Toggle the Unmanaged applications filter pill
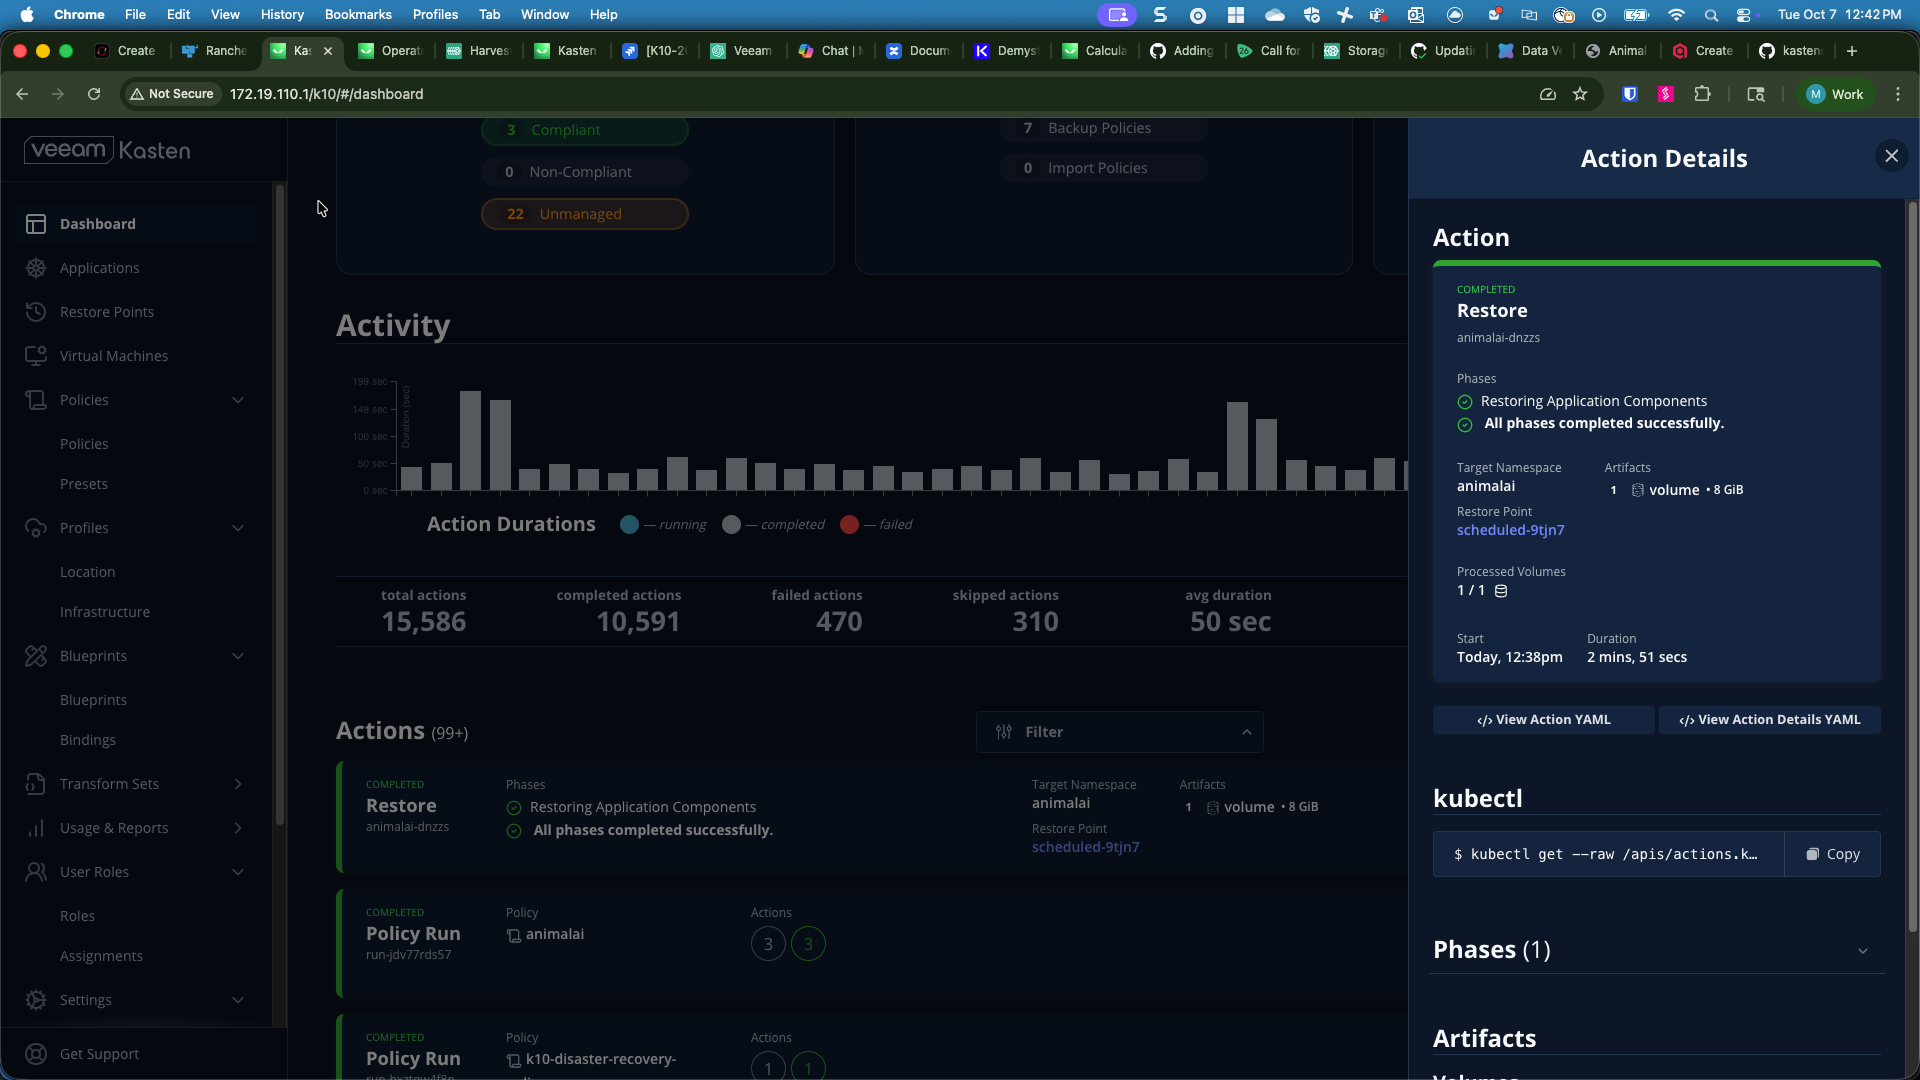 tap(584, 214)
